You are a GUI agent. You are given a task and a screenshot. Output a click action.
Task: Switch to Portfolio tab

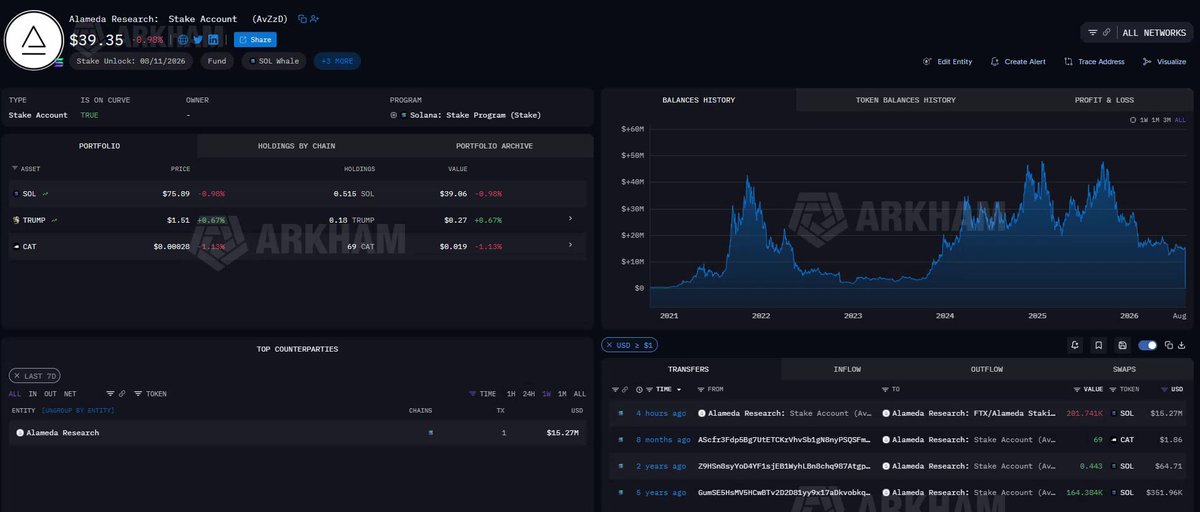[x=99, y=146]
